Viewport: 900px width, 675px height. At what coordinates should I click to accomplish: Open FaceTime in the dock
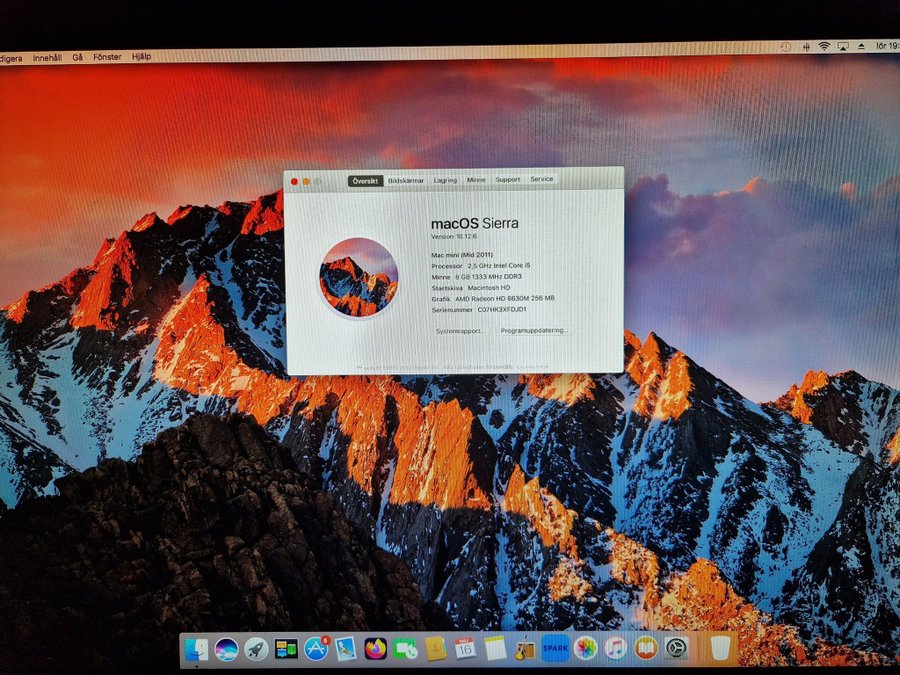[x=406, y=649]
